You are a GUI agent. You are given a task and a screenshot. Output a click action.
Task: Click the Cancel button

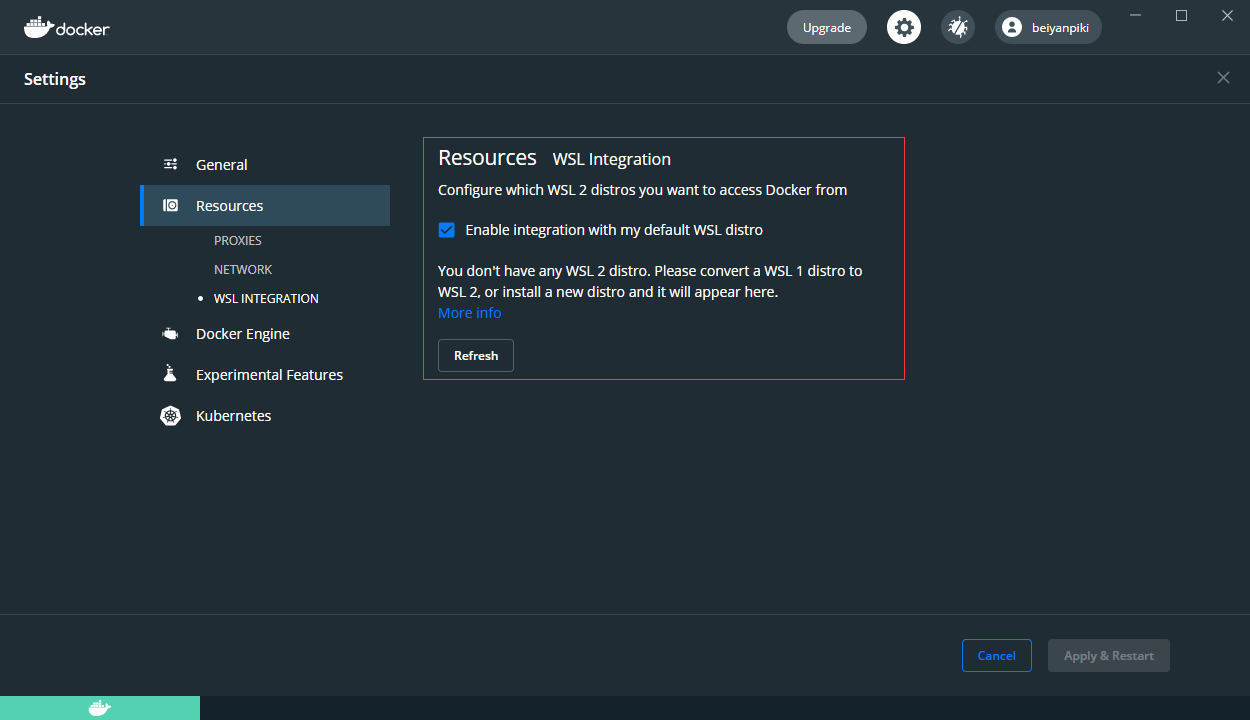click(997, 655)
